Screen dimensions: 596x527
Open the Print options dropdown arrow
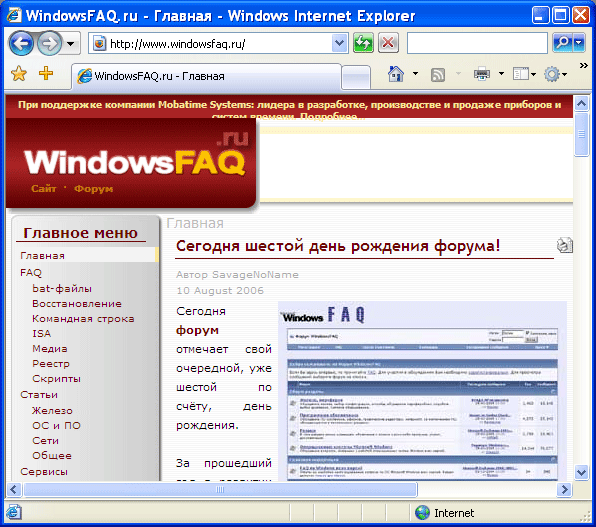click(x=501, y=74)
